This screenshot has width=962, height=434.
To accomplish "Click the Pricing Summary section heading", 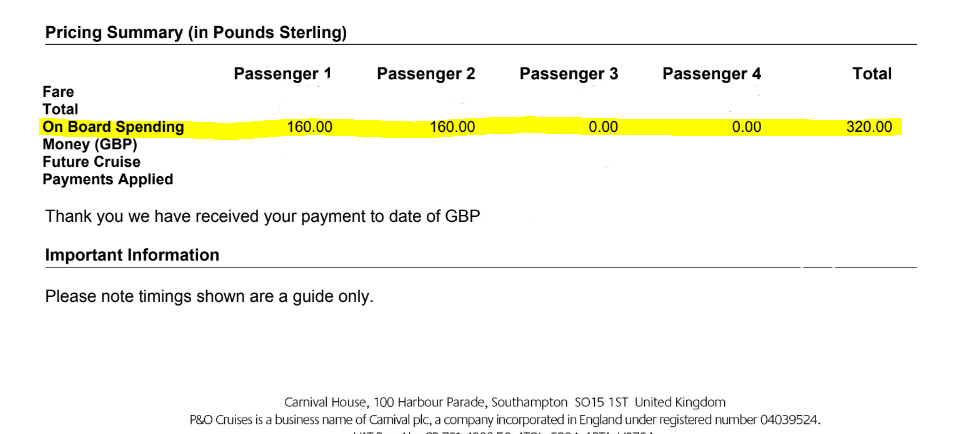I will pyautogui.click(x=196, y=33).
